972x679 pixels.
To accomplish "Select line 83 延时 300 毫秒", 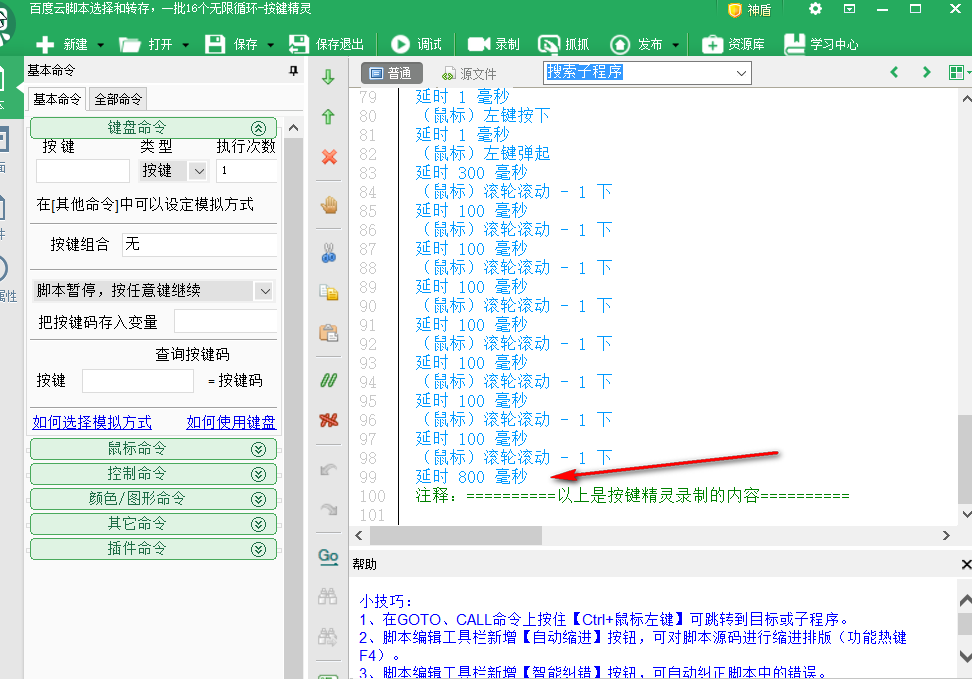I will (471, 172).
